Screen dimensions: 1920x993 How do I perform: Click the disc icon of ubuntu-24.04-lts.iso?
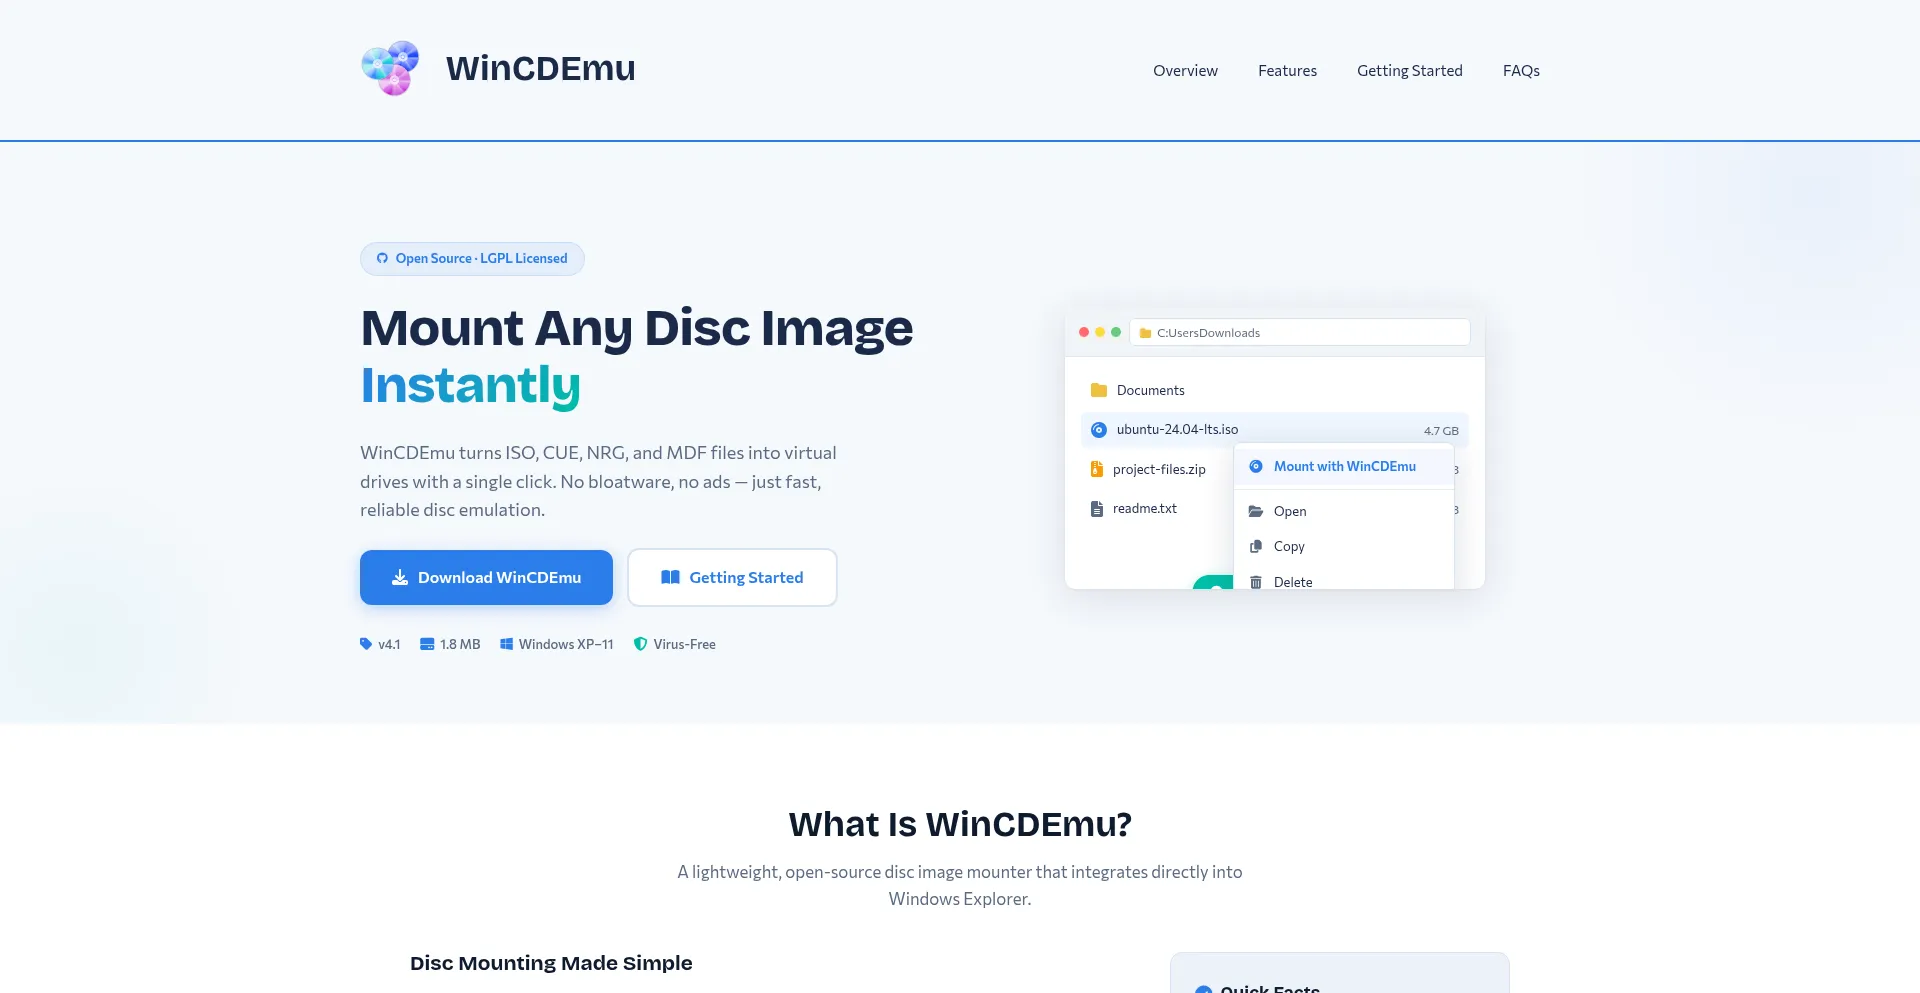1099,430
